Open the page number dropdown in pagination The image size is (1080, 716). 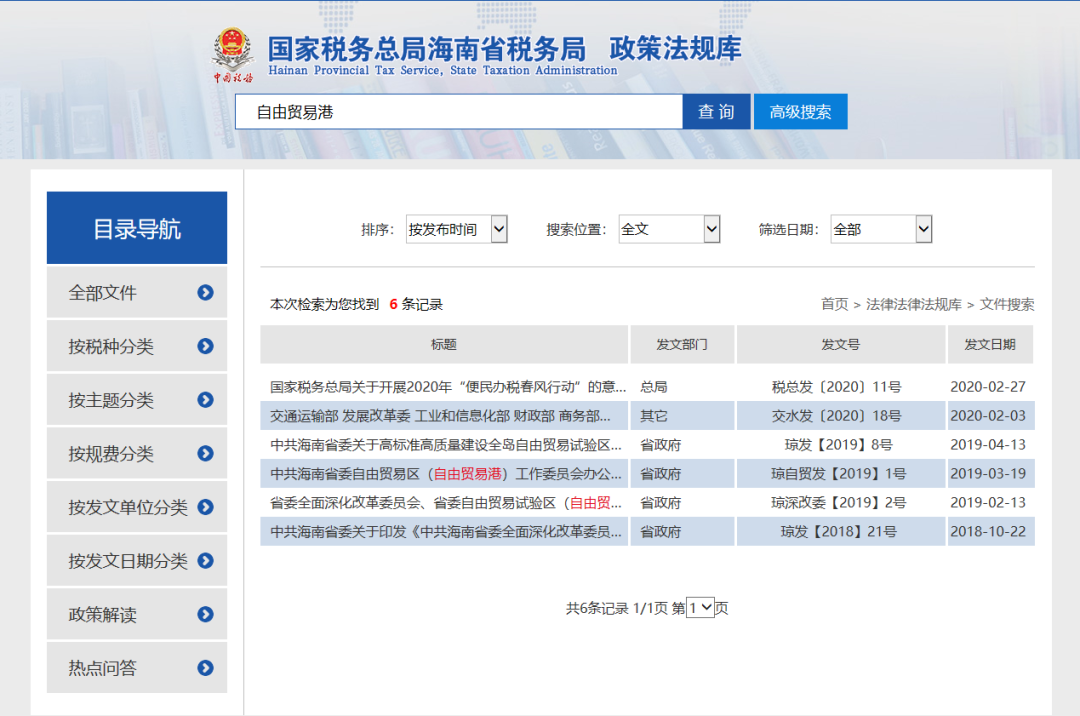point(700,608)
